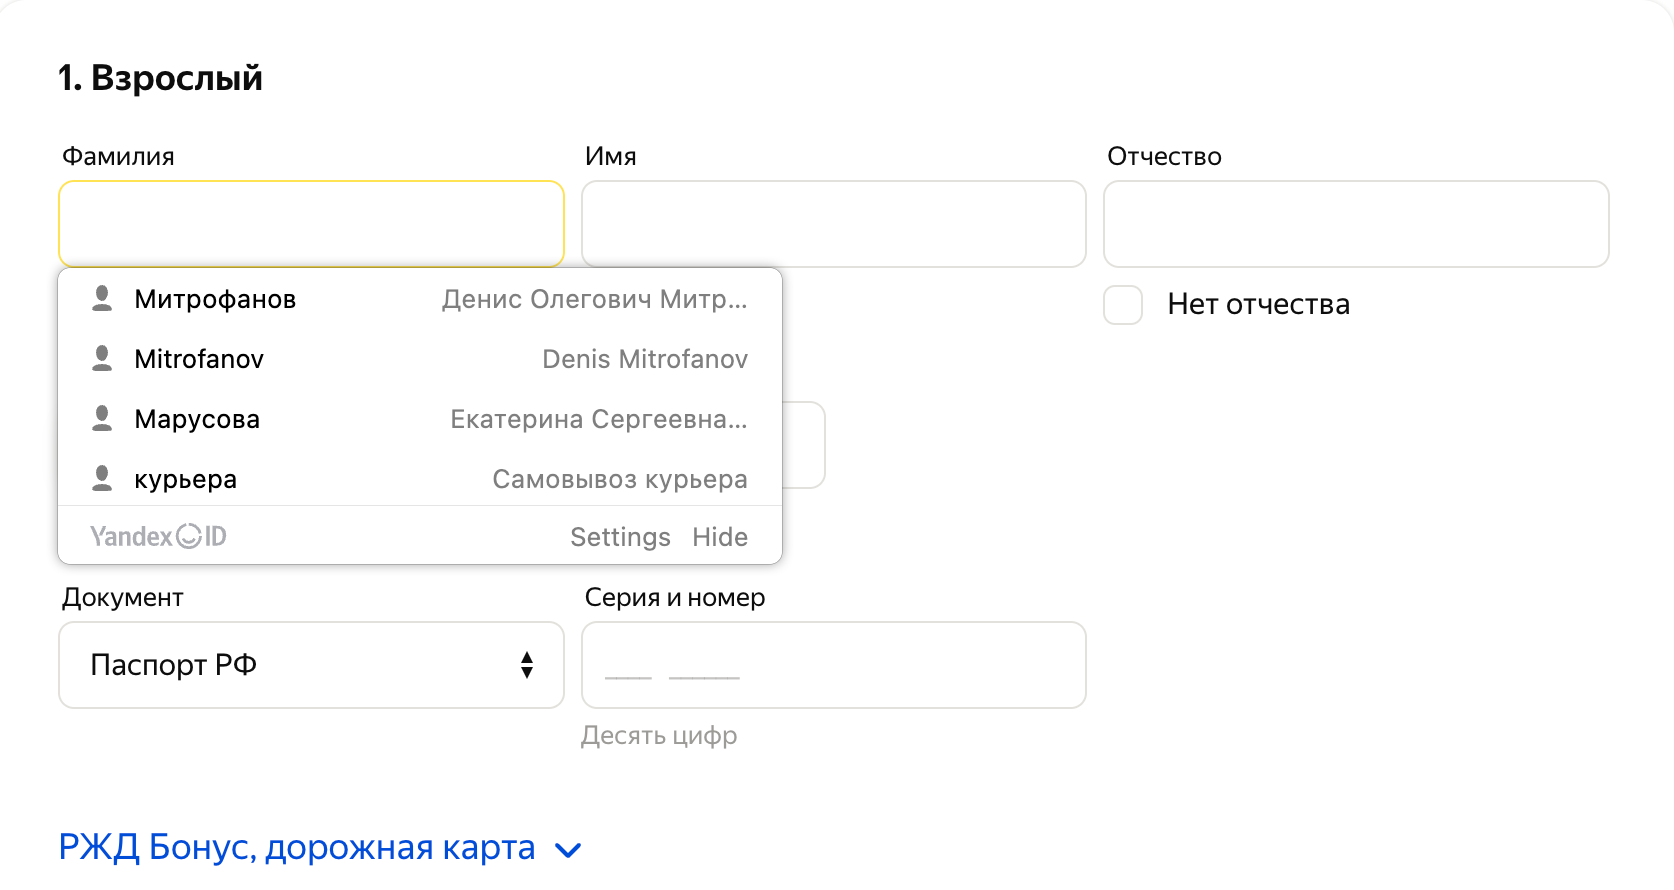Focus the Серия и номер passport field

pos(834,665)
